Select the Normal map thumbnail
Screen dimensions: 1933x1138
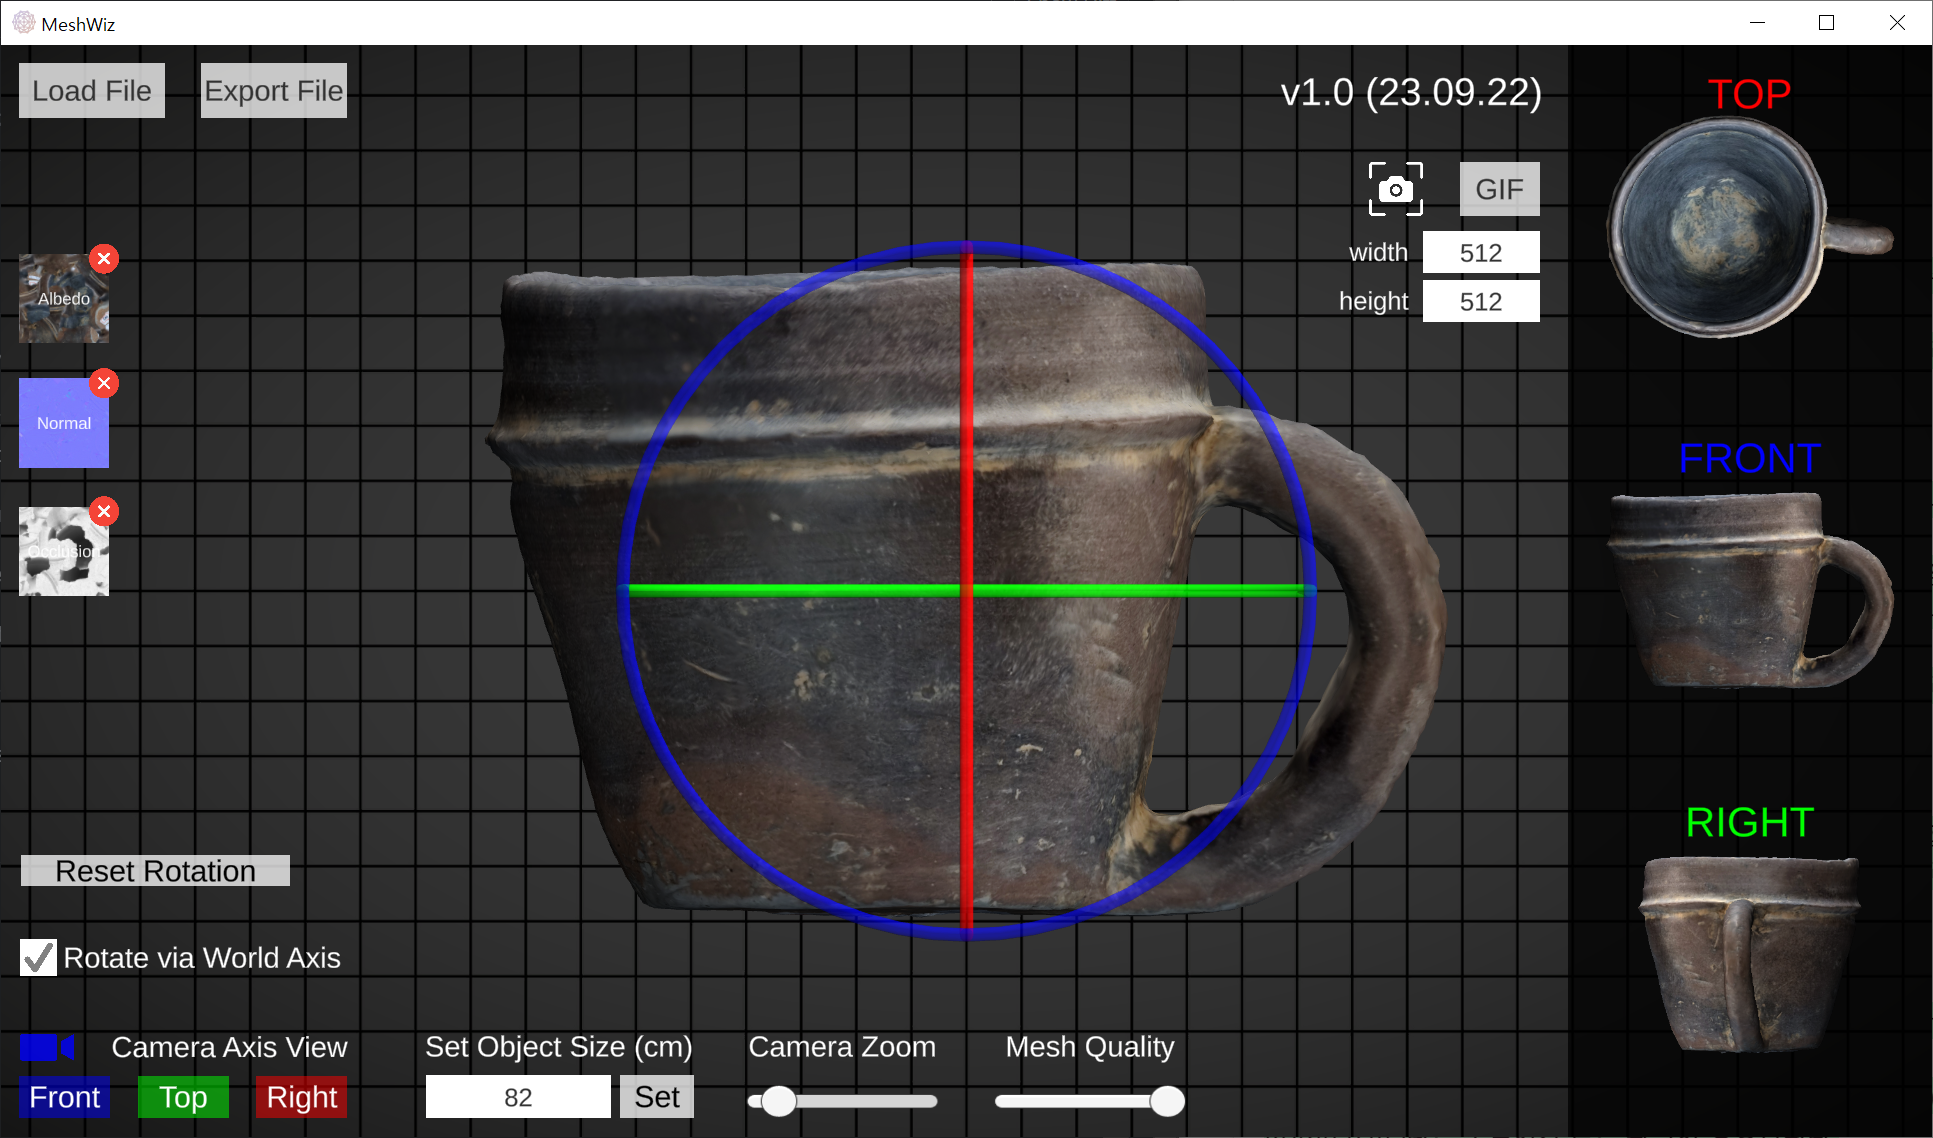click(x=64, y=423)
